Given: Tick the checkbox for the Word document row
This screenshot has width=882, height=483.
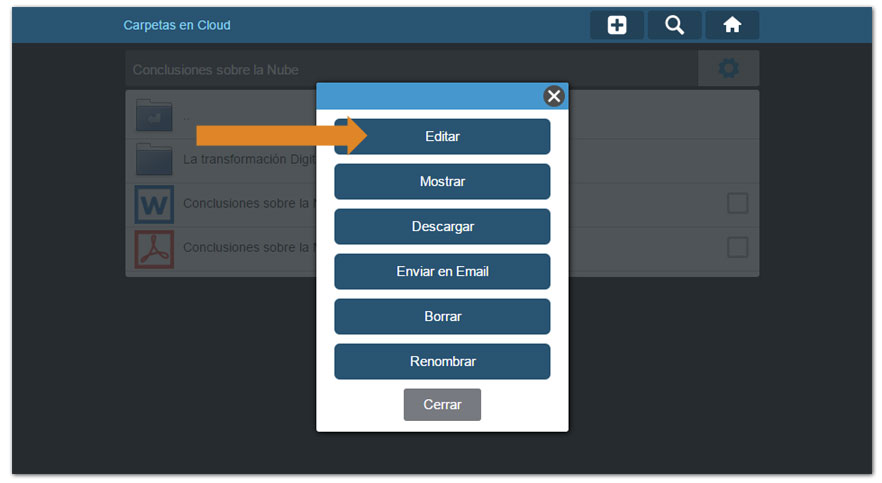Looking at the screenshot, I should (x=737, y=204).
